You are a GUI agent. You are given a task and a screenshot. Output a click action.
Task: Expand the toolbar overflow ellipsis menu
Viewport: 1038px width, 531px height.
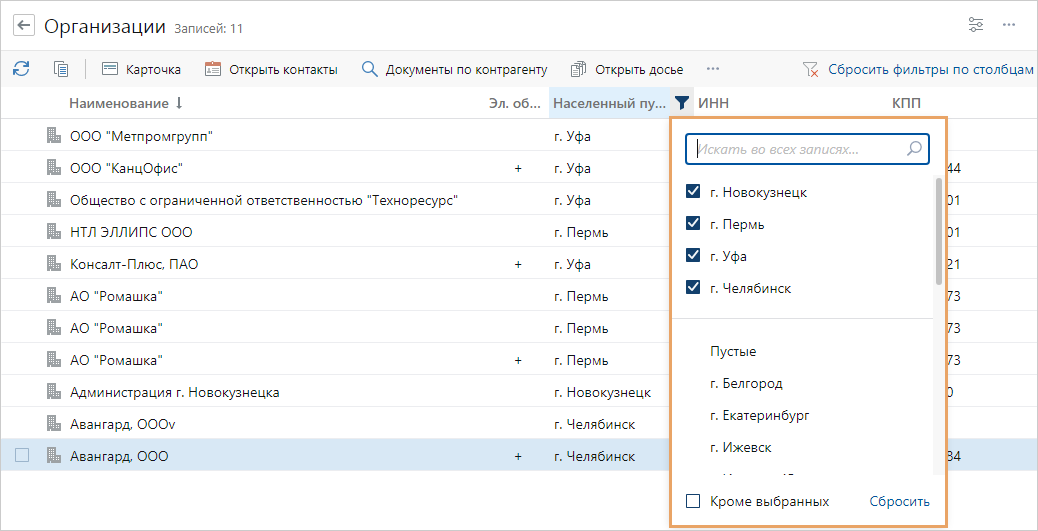coord(713,69)
